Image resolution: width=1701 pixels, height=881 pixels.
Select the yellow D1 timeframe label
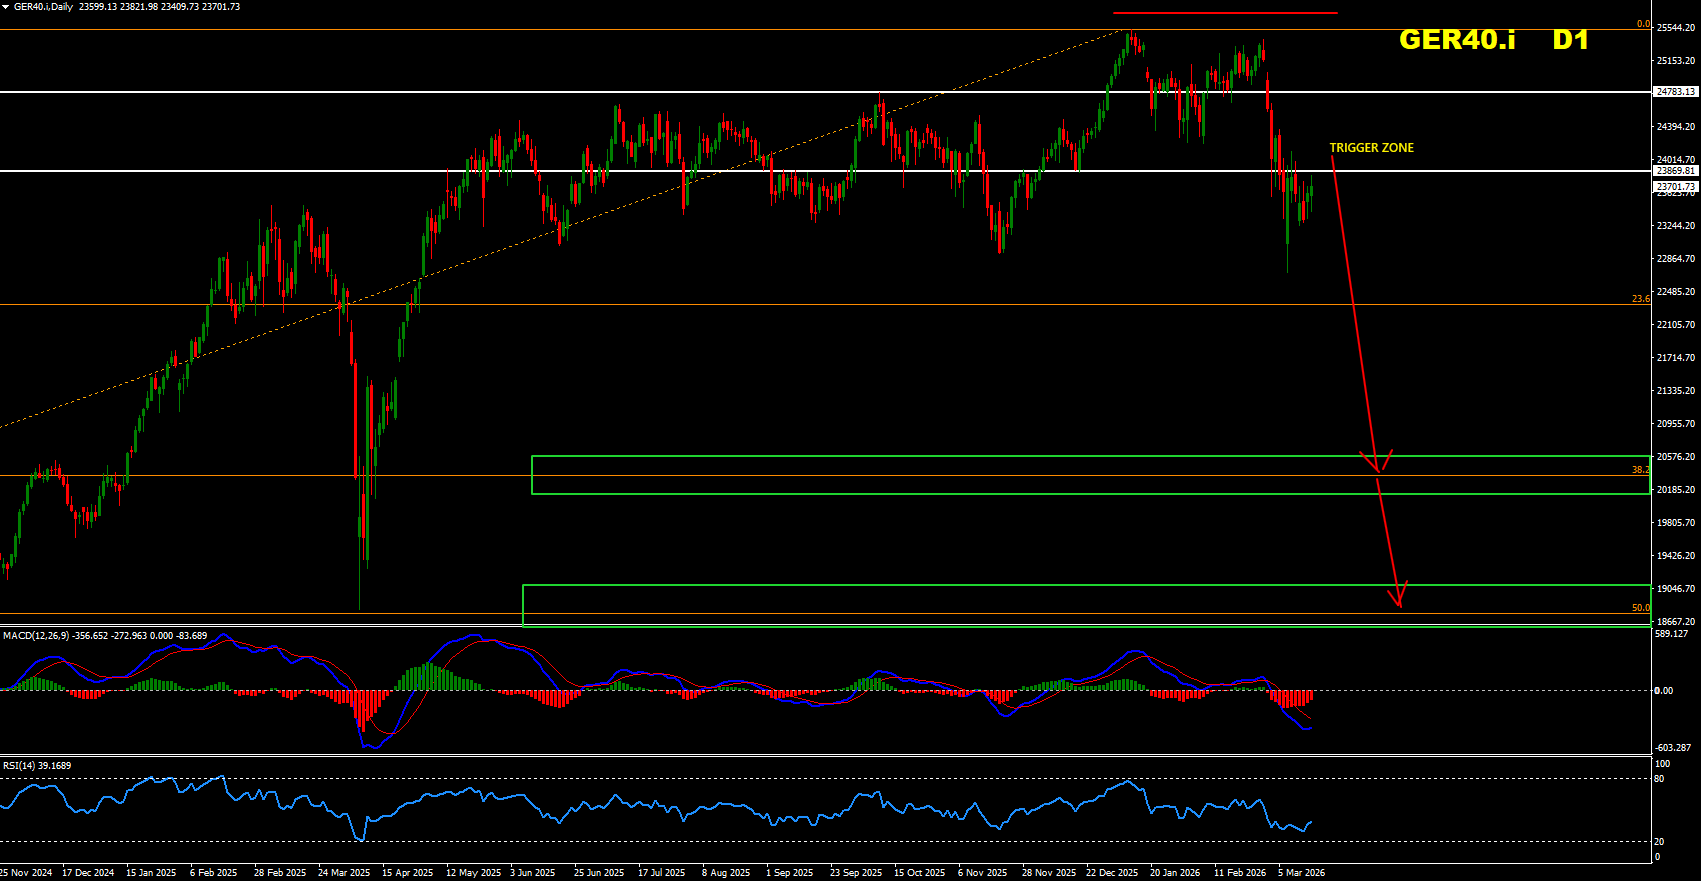(1570, 40)
